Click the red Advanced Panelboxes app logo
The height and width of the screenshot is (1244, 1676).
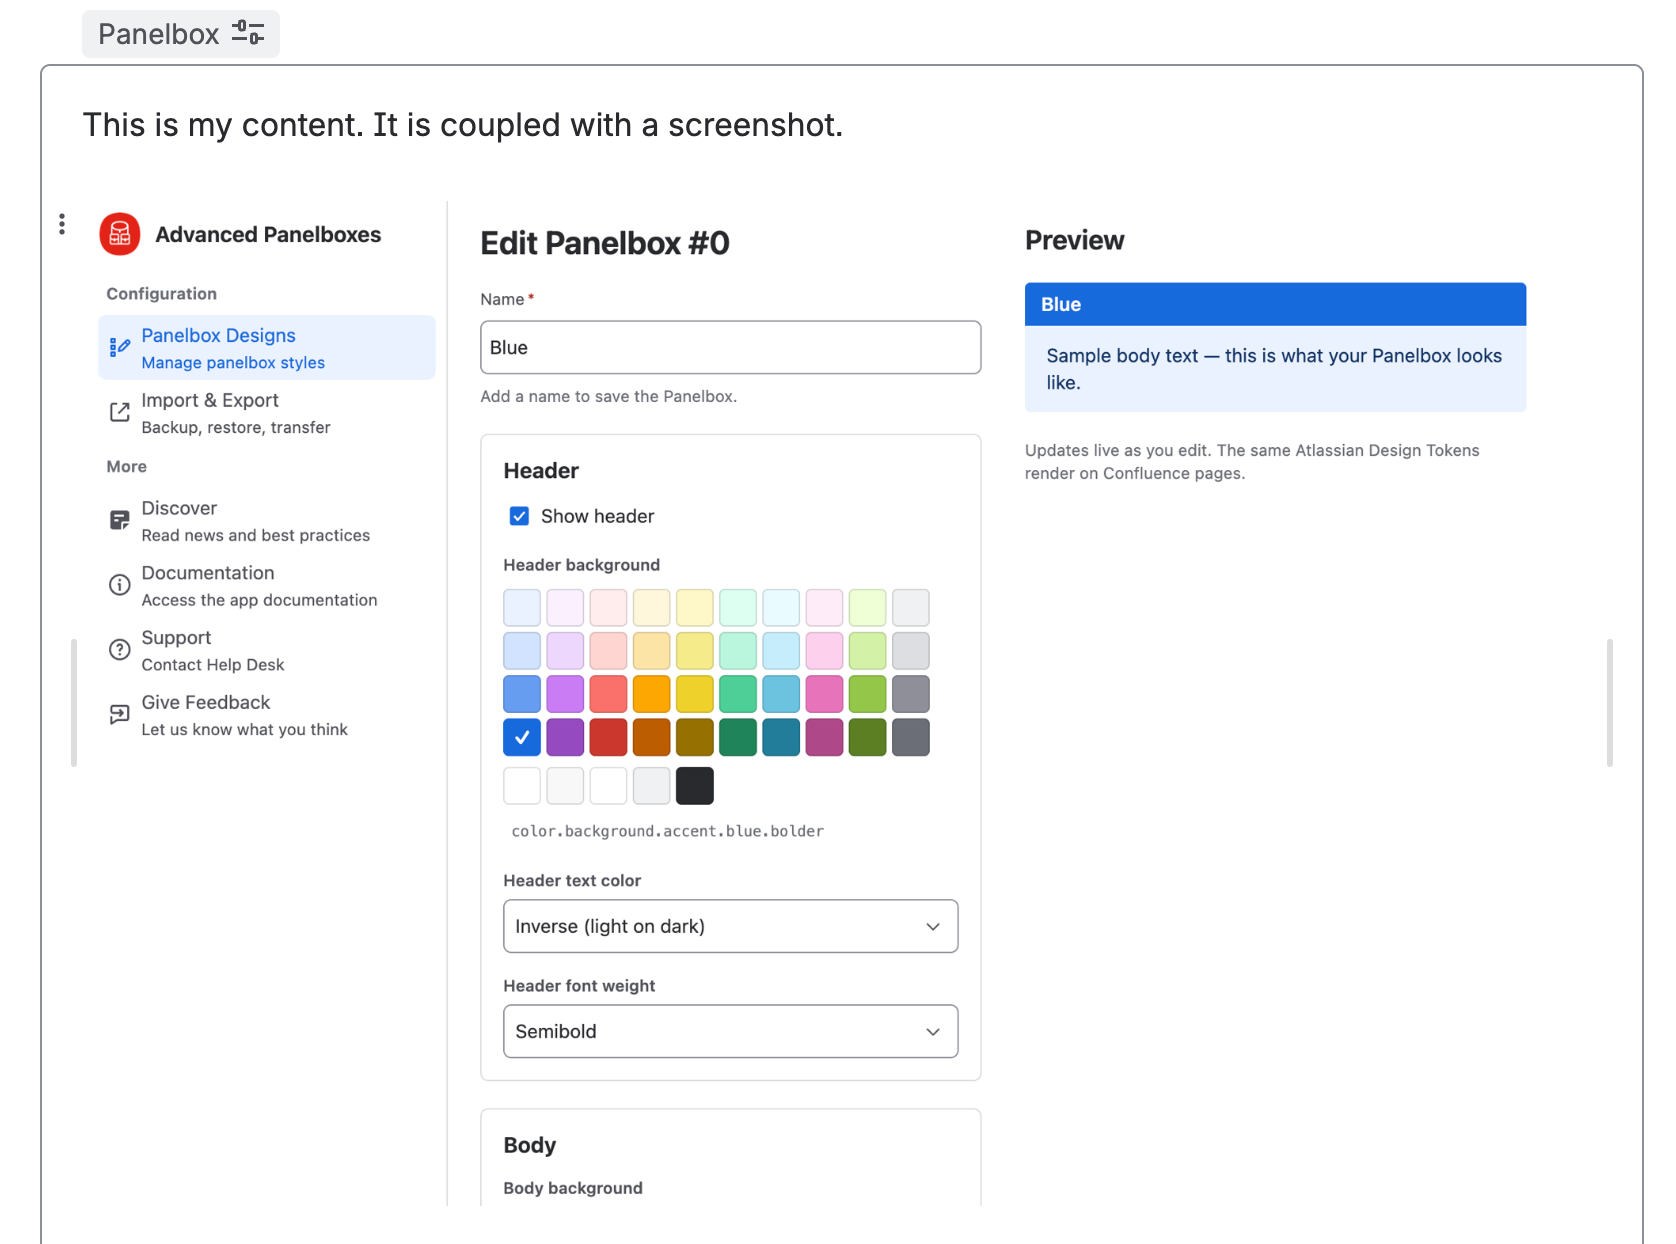pyautogui.click(x=120, y=234)
